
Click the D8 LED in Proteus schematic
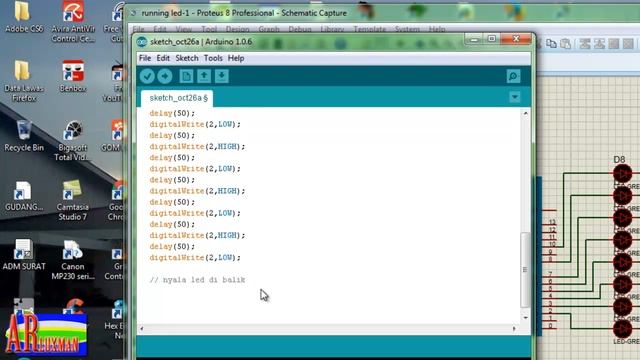click(622, 174)
